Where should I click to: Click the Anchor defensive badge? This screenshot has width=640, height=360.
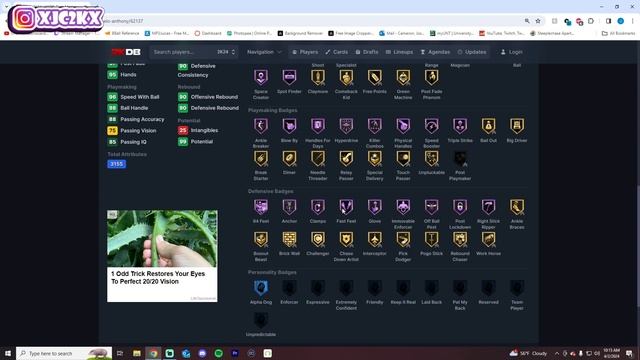289,207
